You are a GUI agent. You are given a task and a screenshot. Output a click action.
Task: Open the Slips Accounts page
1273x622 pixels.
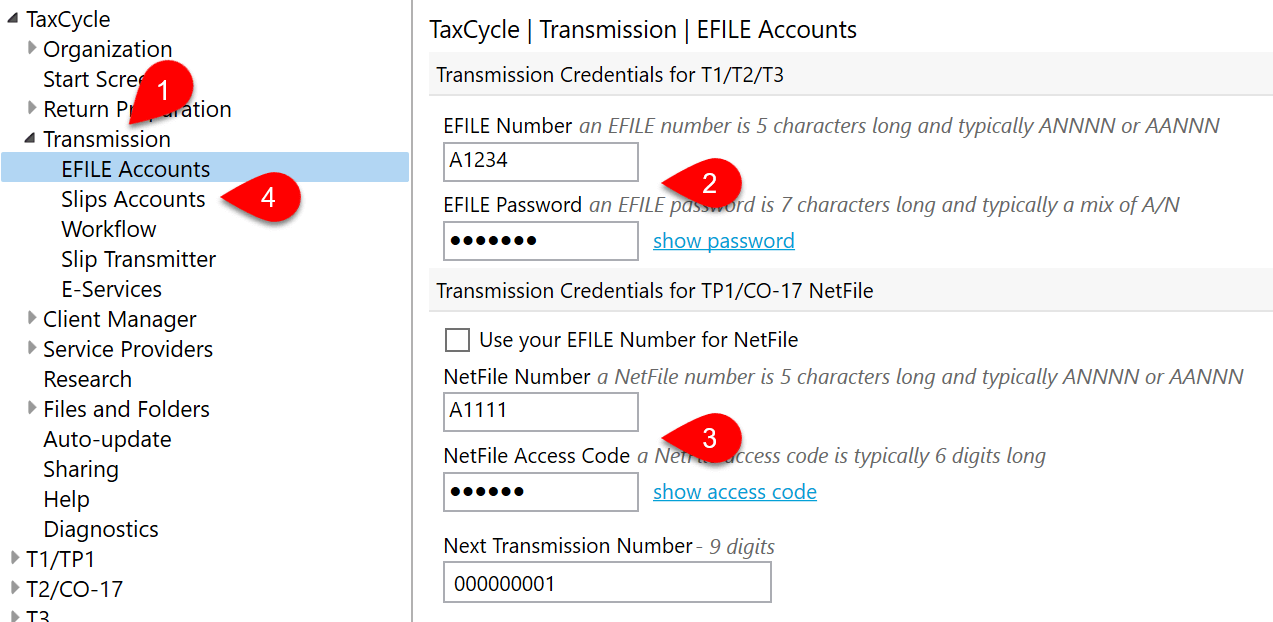133,199
